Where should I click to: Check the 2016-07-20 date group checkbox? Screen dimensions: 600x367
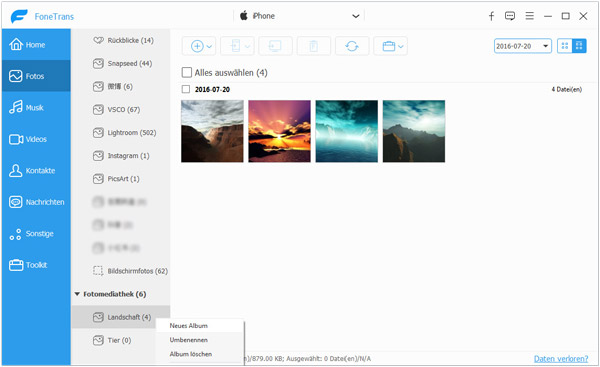click(186, 89)
